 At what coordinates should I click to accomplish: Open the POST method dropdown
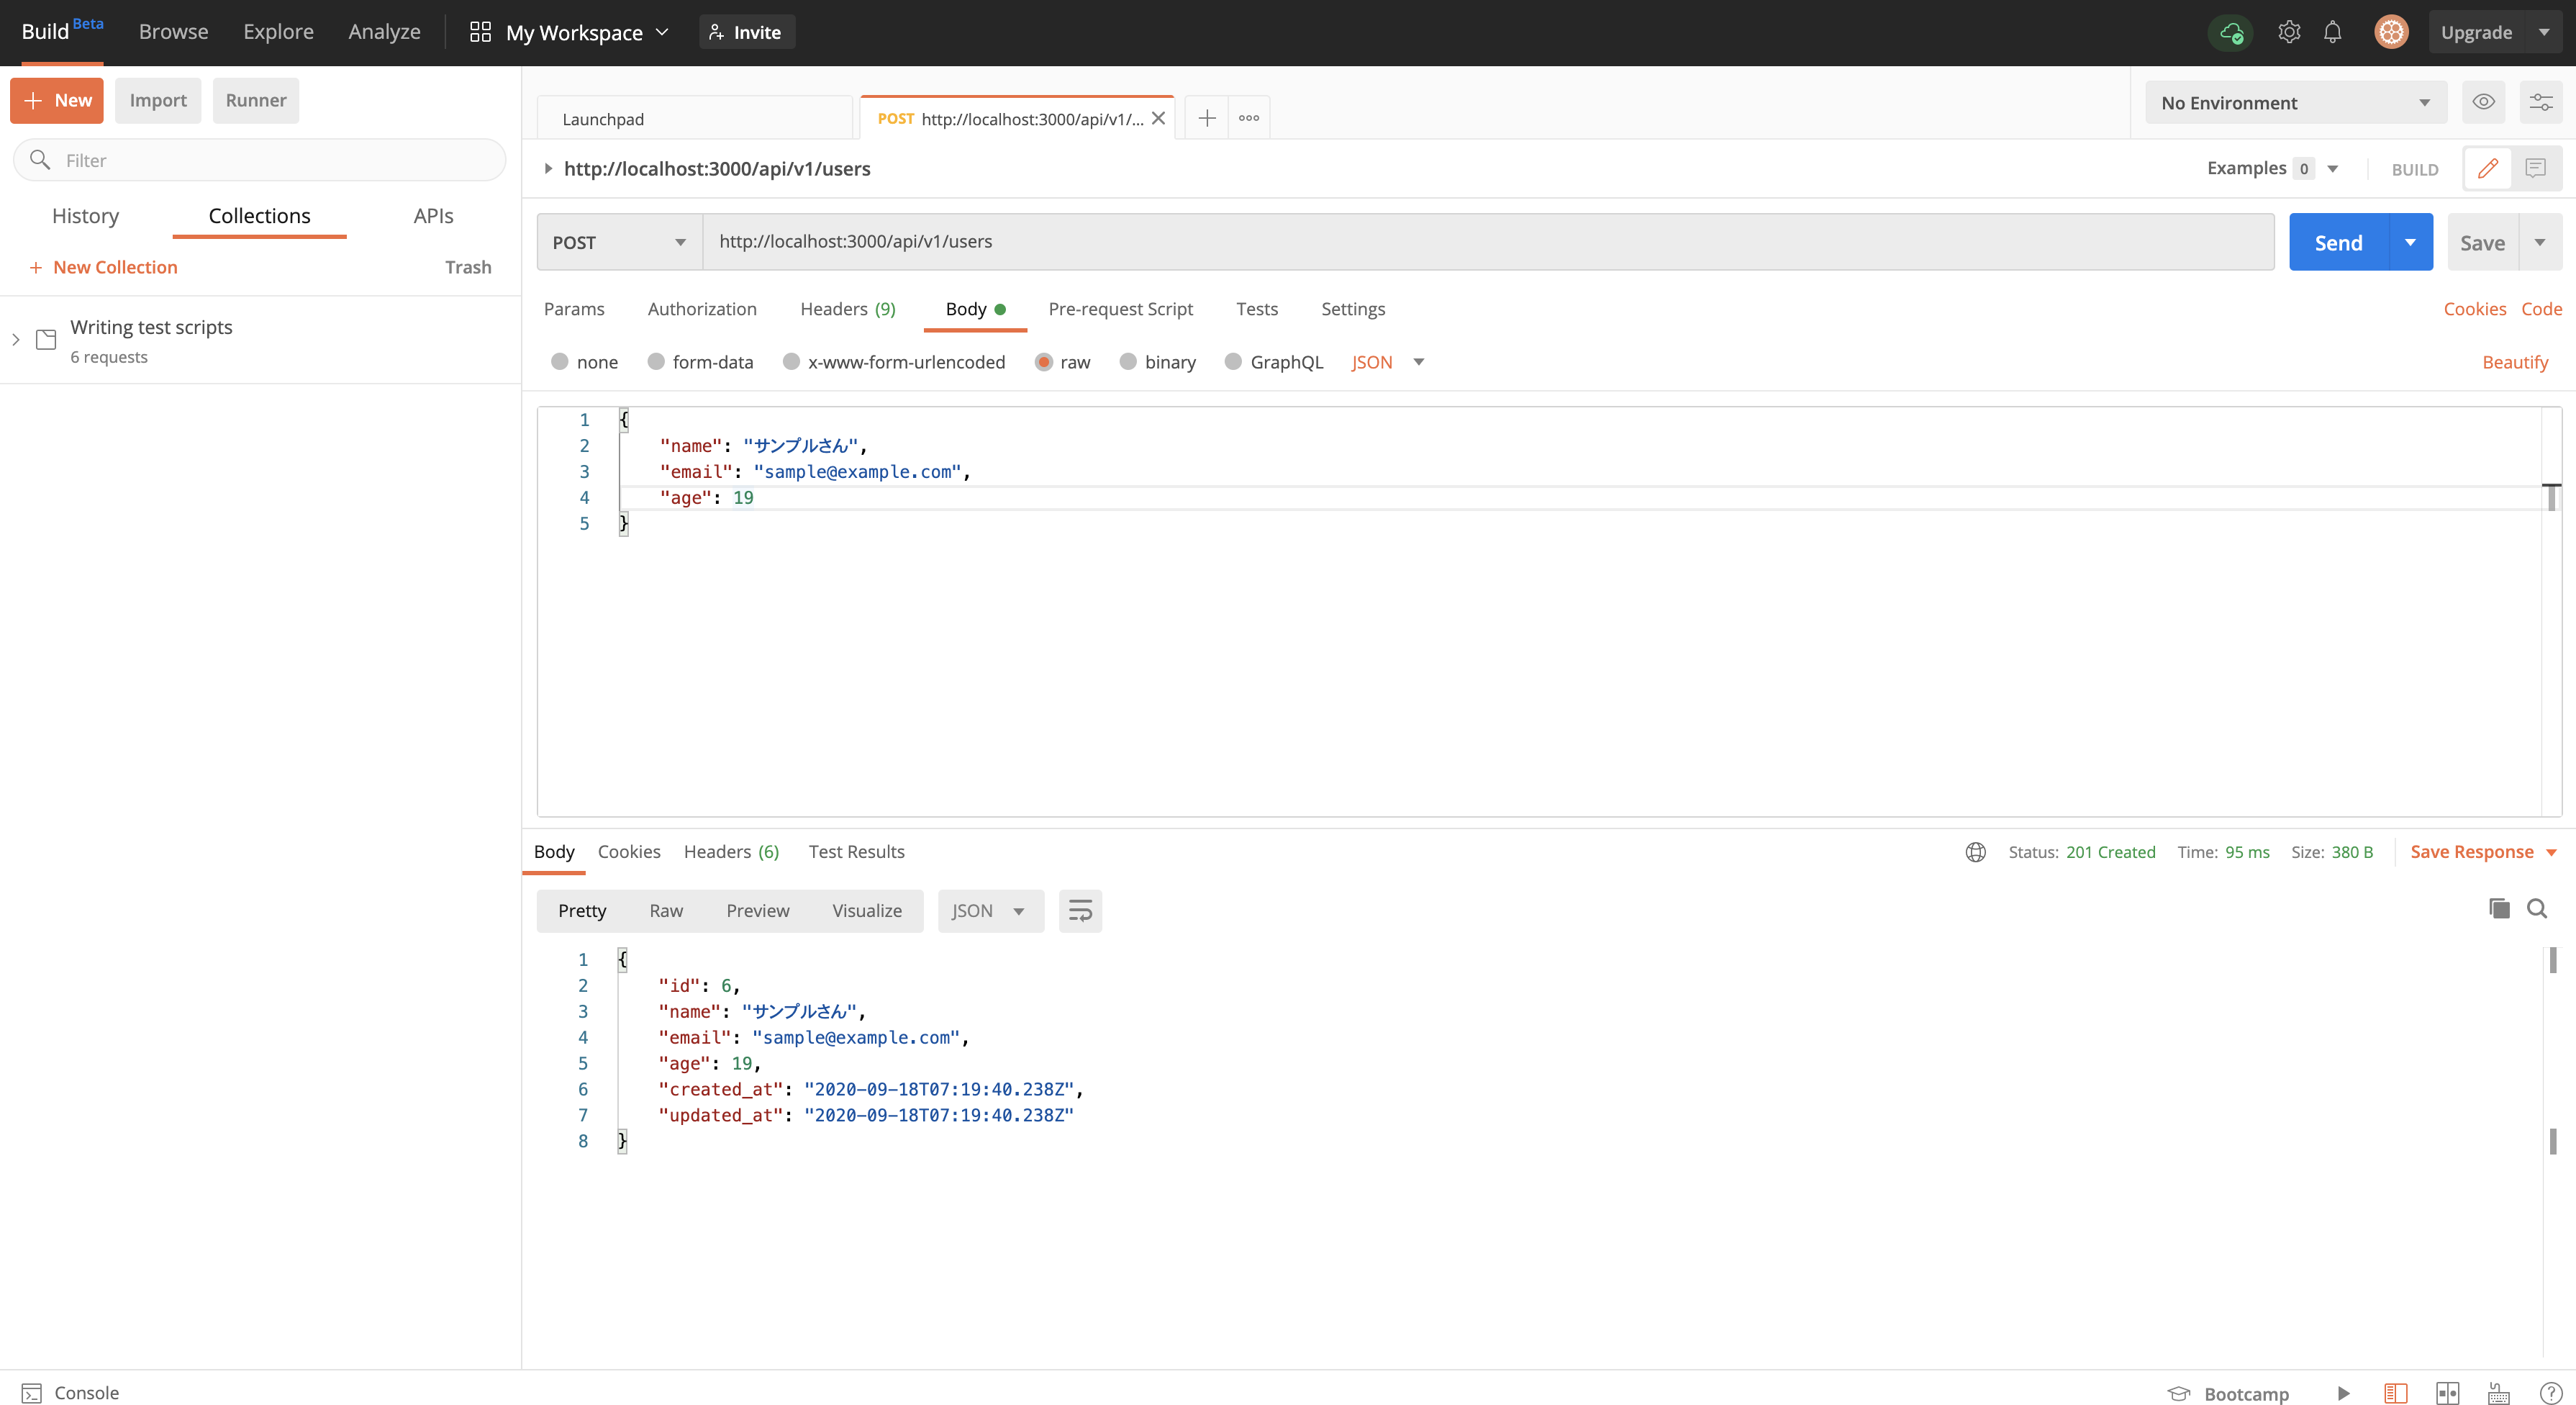(619, 242)
